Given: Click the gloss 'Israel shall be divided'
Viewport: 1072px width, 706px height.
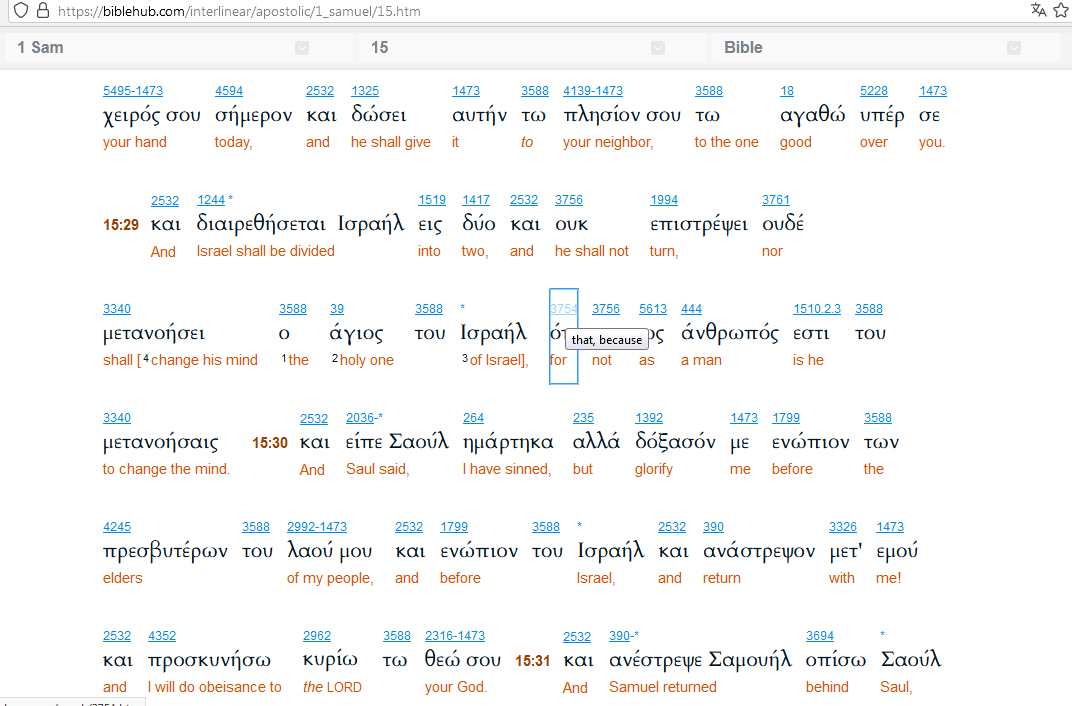Looking at the screenshot, I should [266, 251].
